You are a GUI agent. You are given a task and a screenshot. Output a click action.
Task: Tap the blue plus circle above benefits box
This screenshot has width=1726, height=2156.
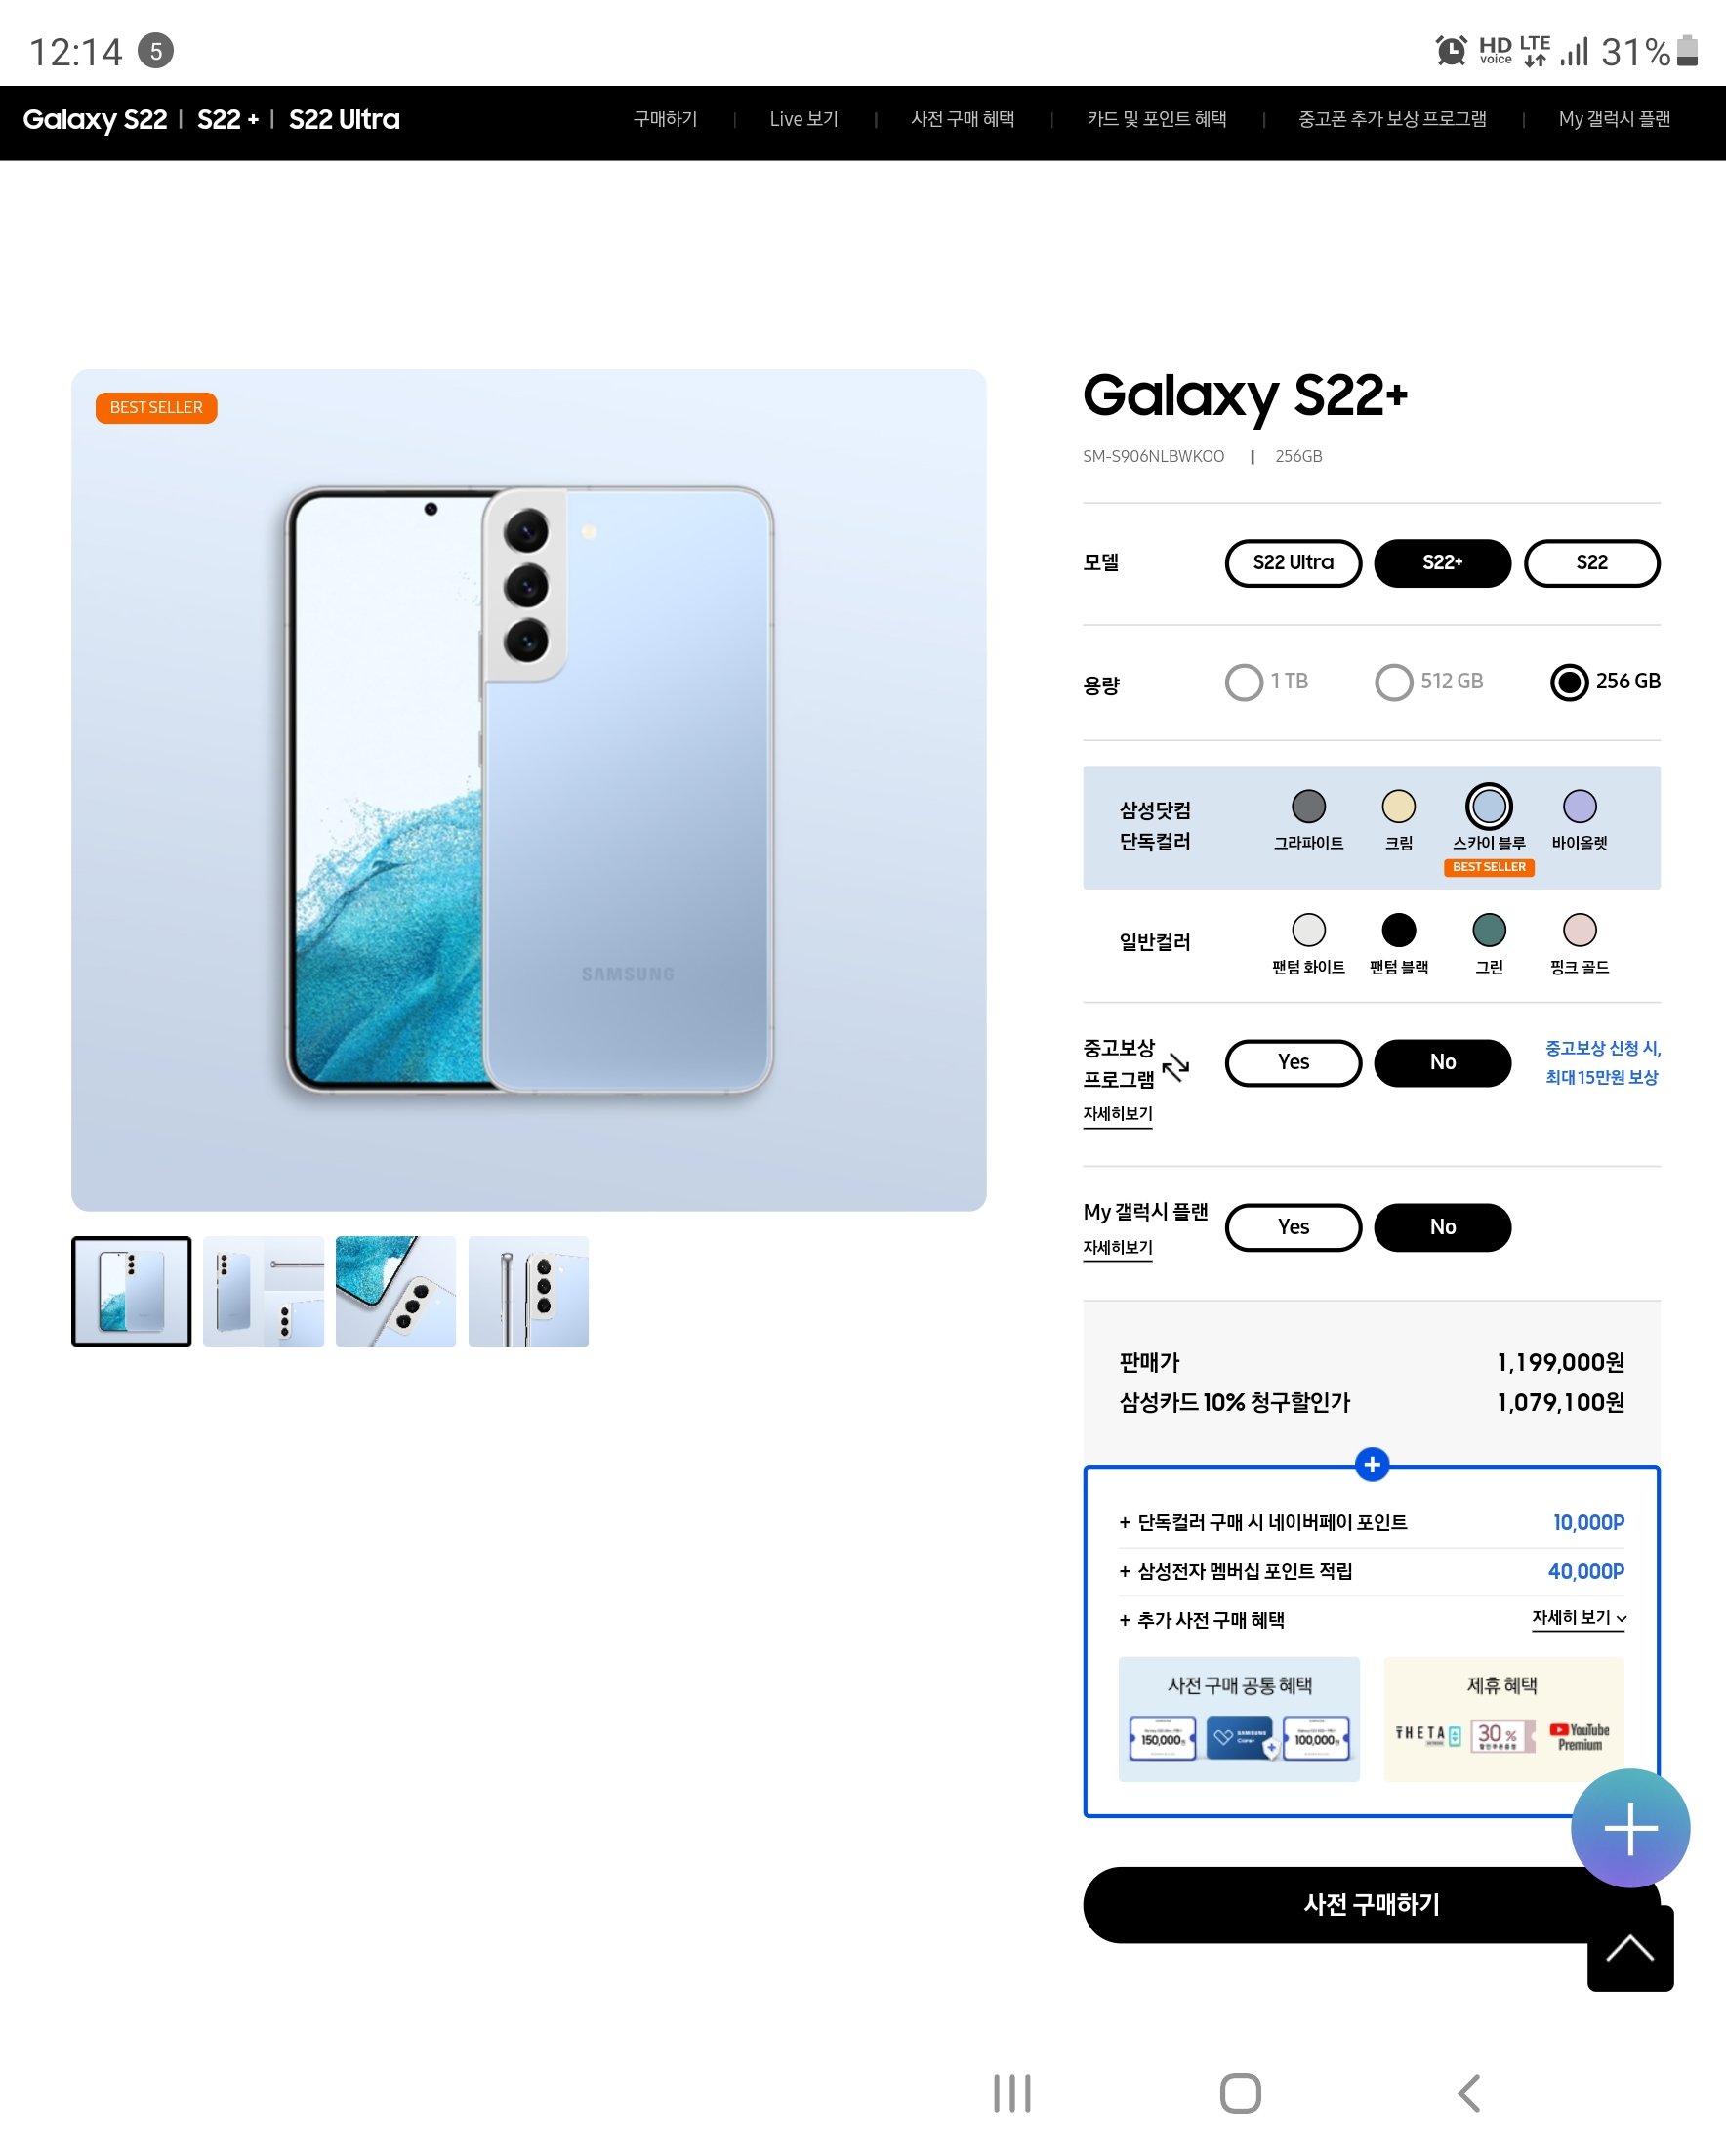[1372, 1465]
